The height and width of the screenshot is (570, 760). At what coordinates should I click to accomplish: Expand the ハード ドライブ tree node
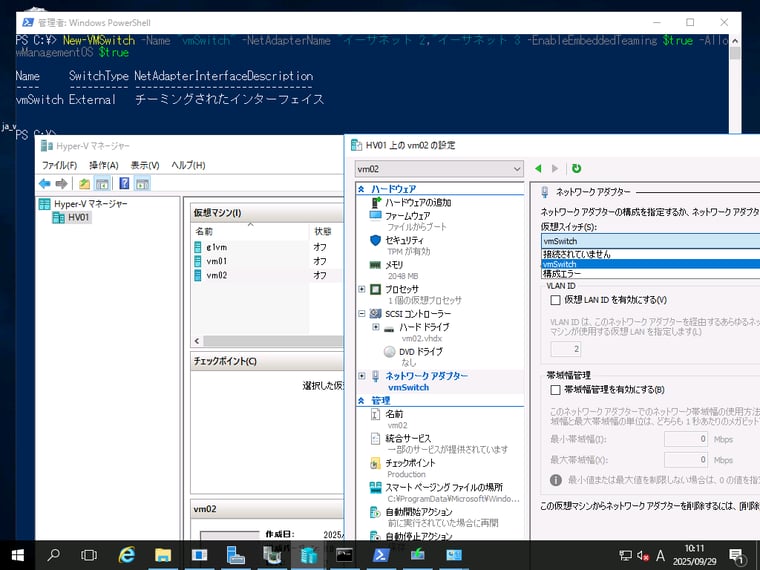pyautogui.click(x=376, y=327)
